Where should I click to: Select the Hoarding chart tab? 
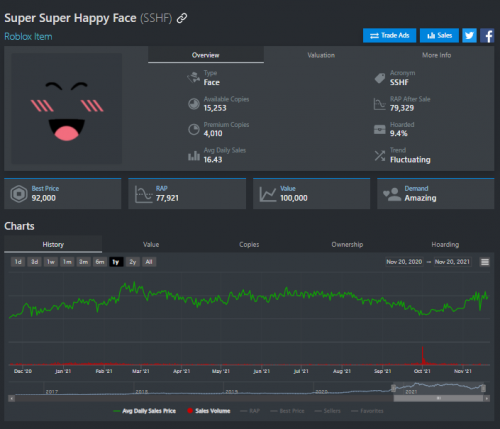pyautogui.click(x=445, y=244)
